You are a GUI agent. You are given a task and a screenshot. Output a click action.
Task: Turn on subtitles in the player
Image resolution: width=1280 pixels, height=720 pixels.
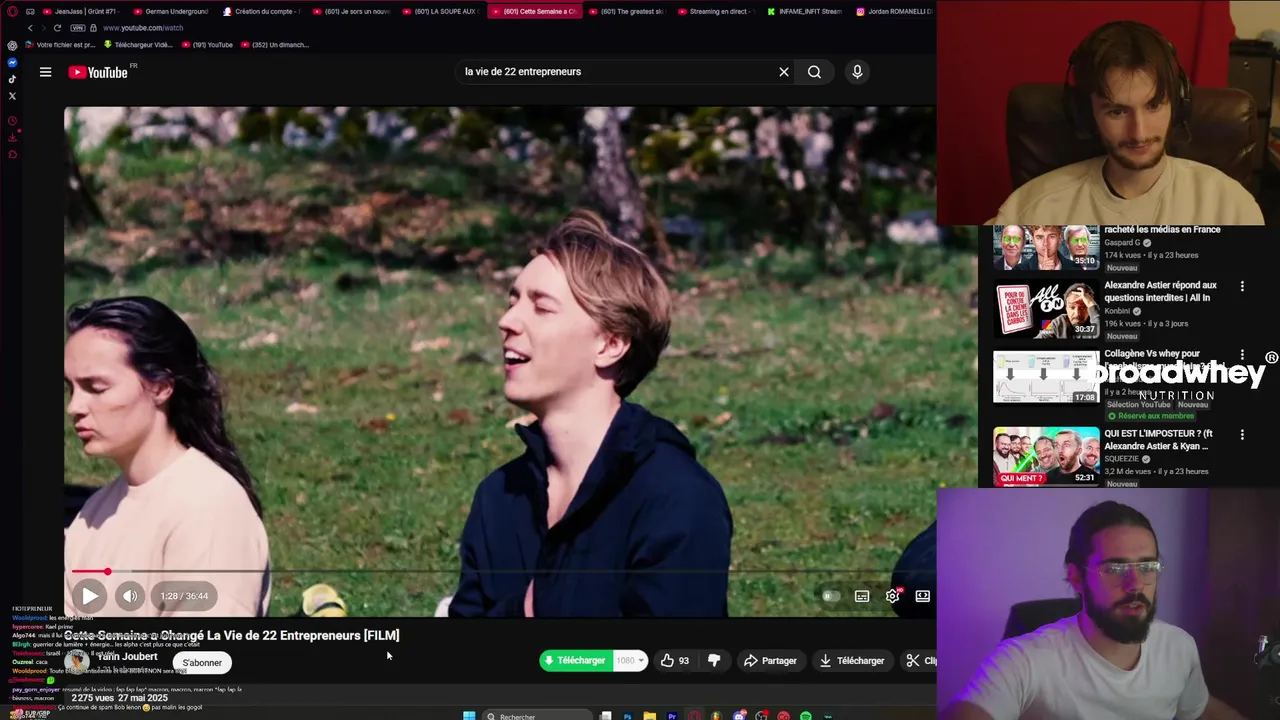tap(862, 596)
